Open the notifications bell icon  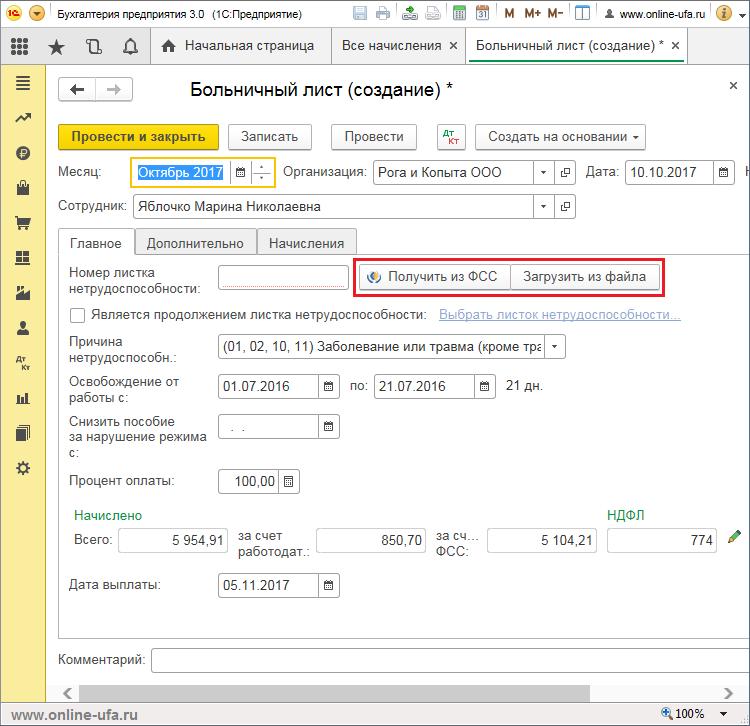[x=130, y=46]
